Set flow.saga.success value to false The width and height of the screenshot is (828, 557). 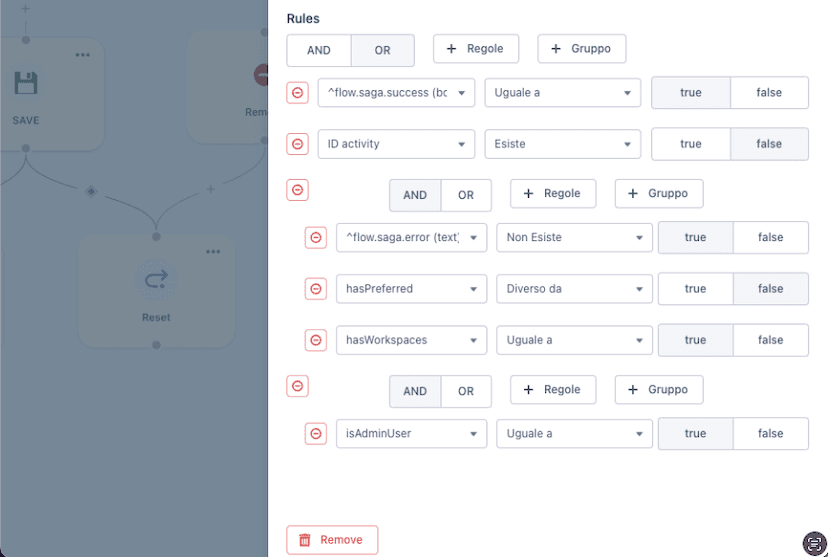(769, 93)
